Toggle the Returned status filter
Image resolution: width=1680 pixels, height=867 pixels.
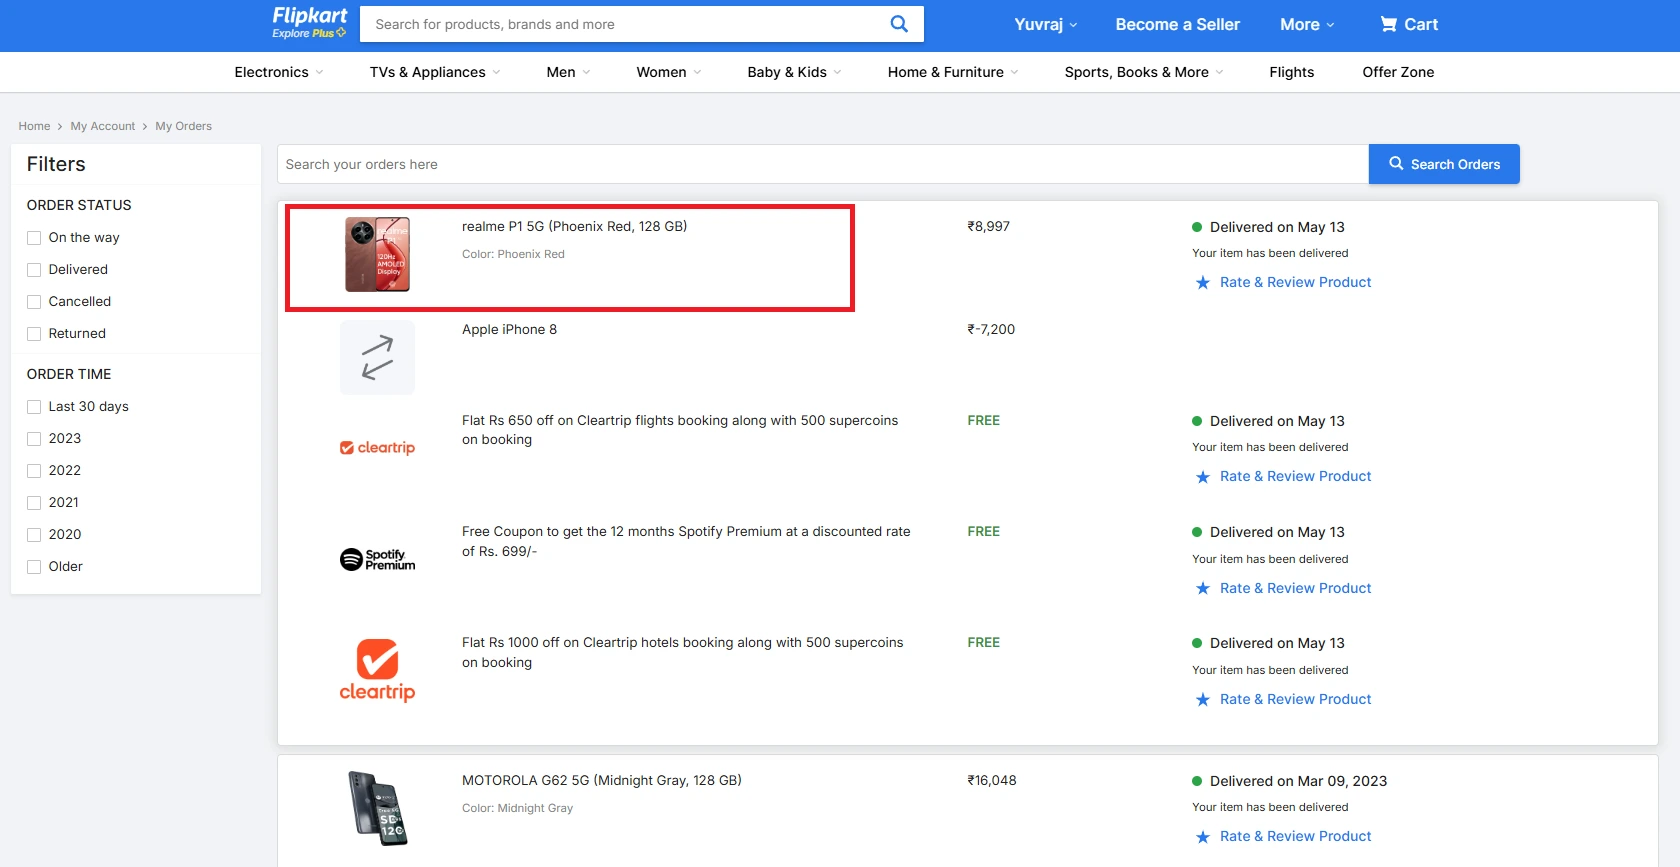point(34,334)
